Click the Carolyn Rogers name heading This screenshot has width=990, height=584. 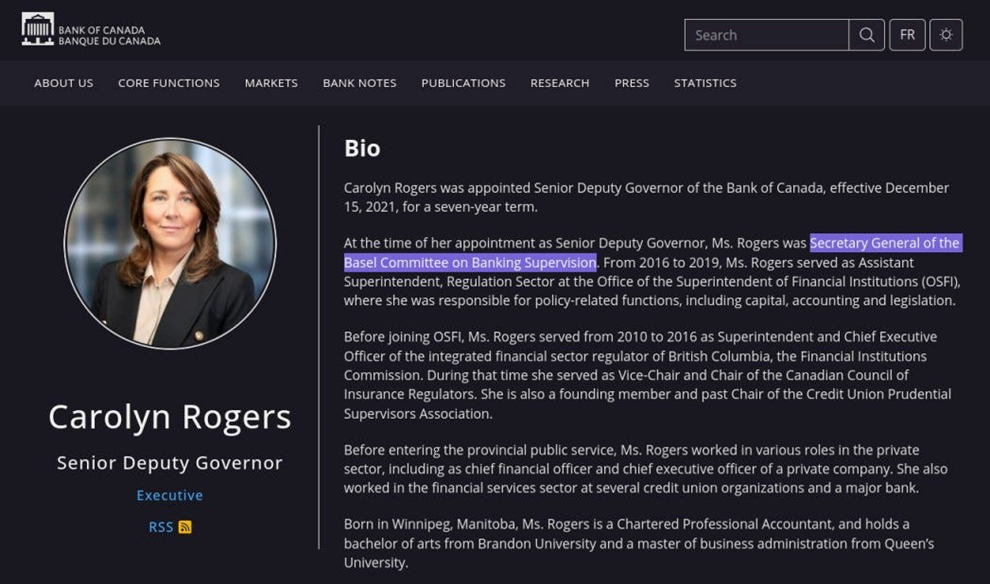[x=170, y=417]
